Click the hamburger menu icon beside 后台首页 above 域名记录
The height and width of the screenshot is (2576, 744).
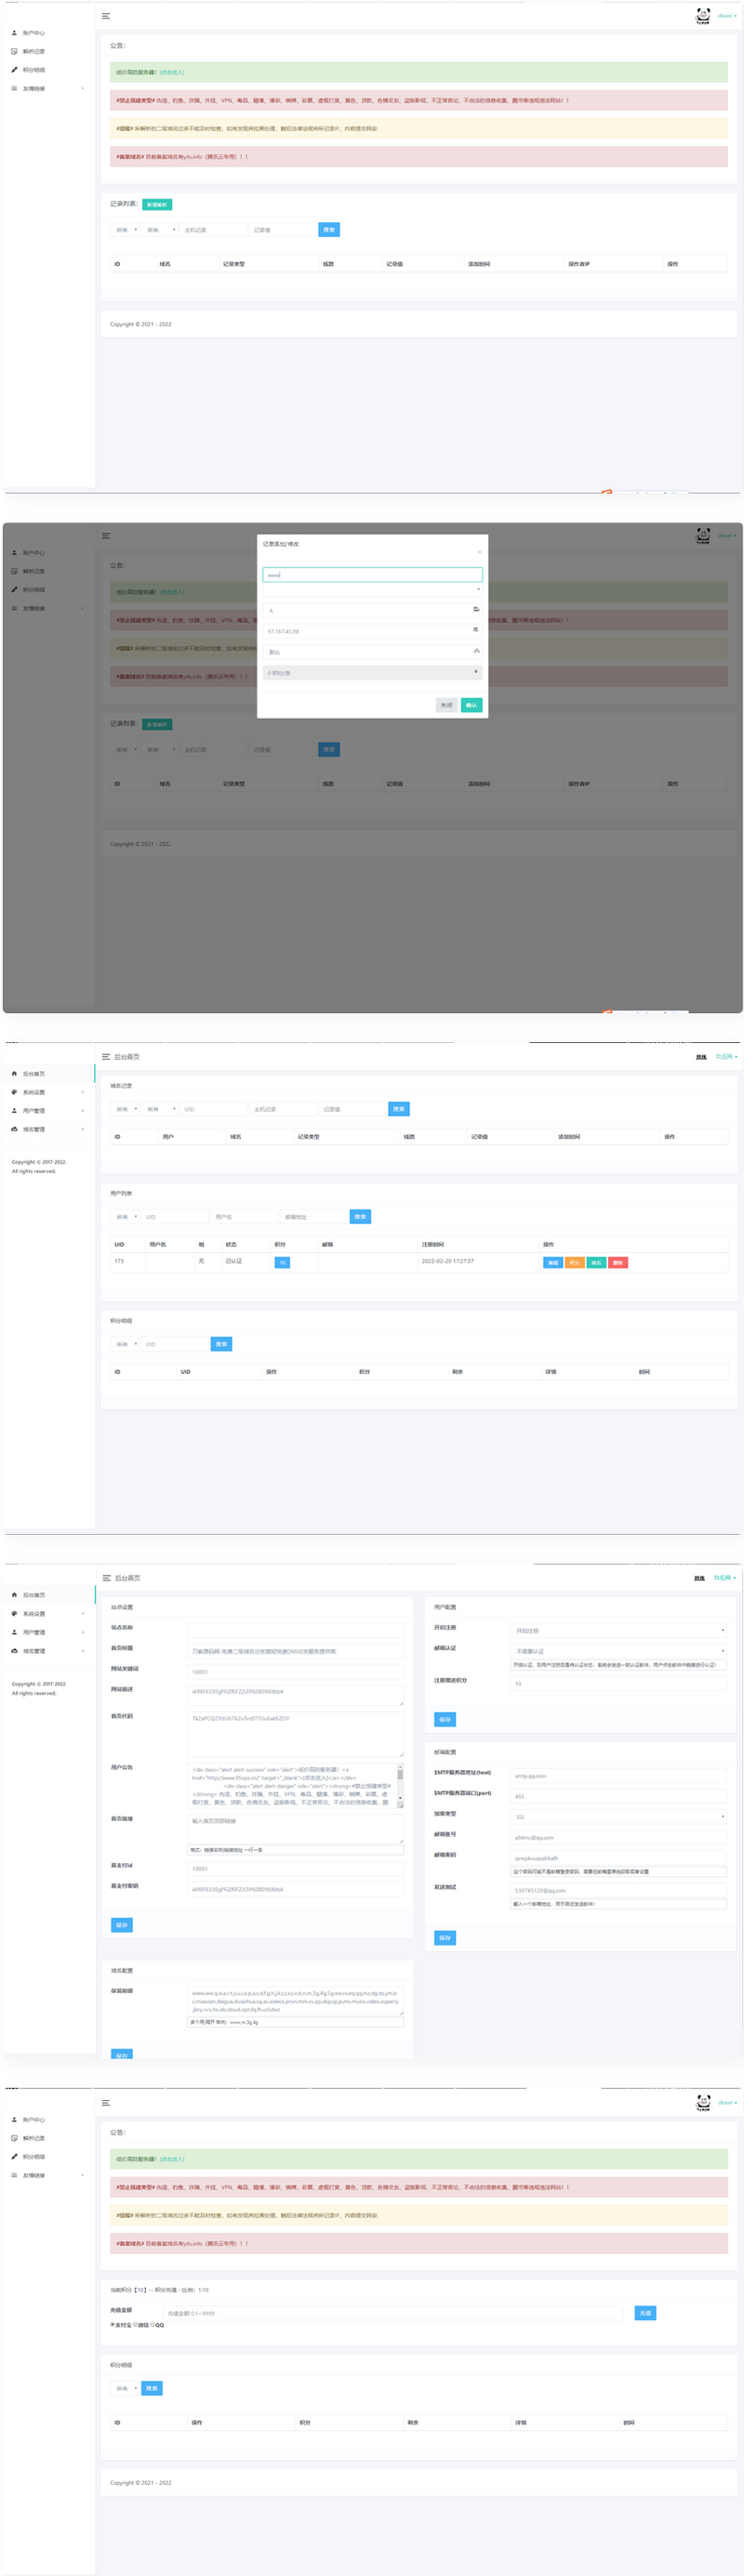click(106, 1056)
